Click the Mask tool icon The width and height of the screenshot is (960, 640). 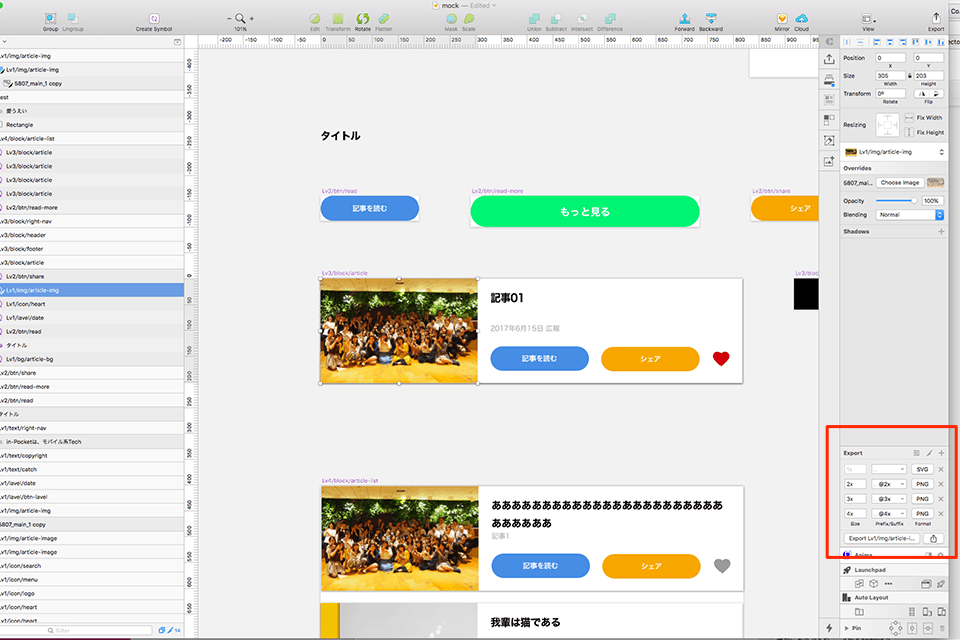(451, 18)
